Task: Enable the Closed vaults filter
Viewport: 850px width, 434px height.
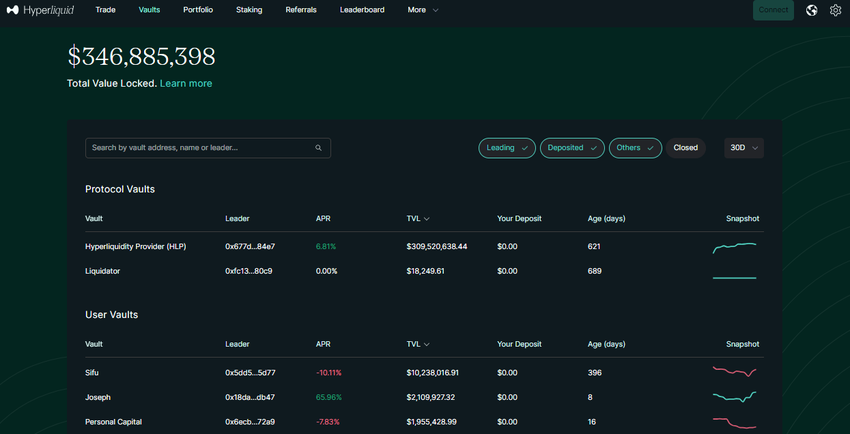Action: (x=686, y=148)
